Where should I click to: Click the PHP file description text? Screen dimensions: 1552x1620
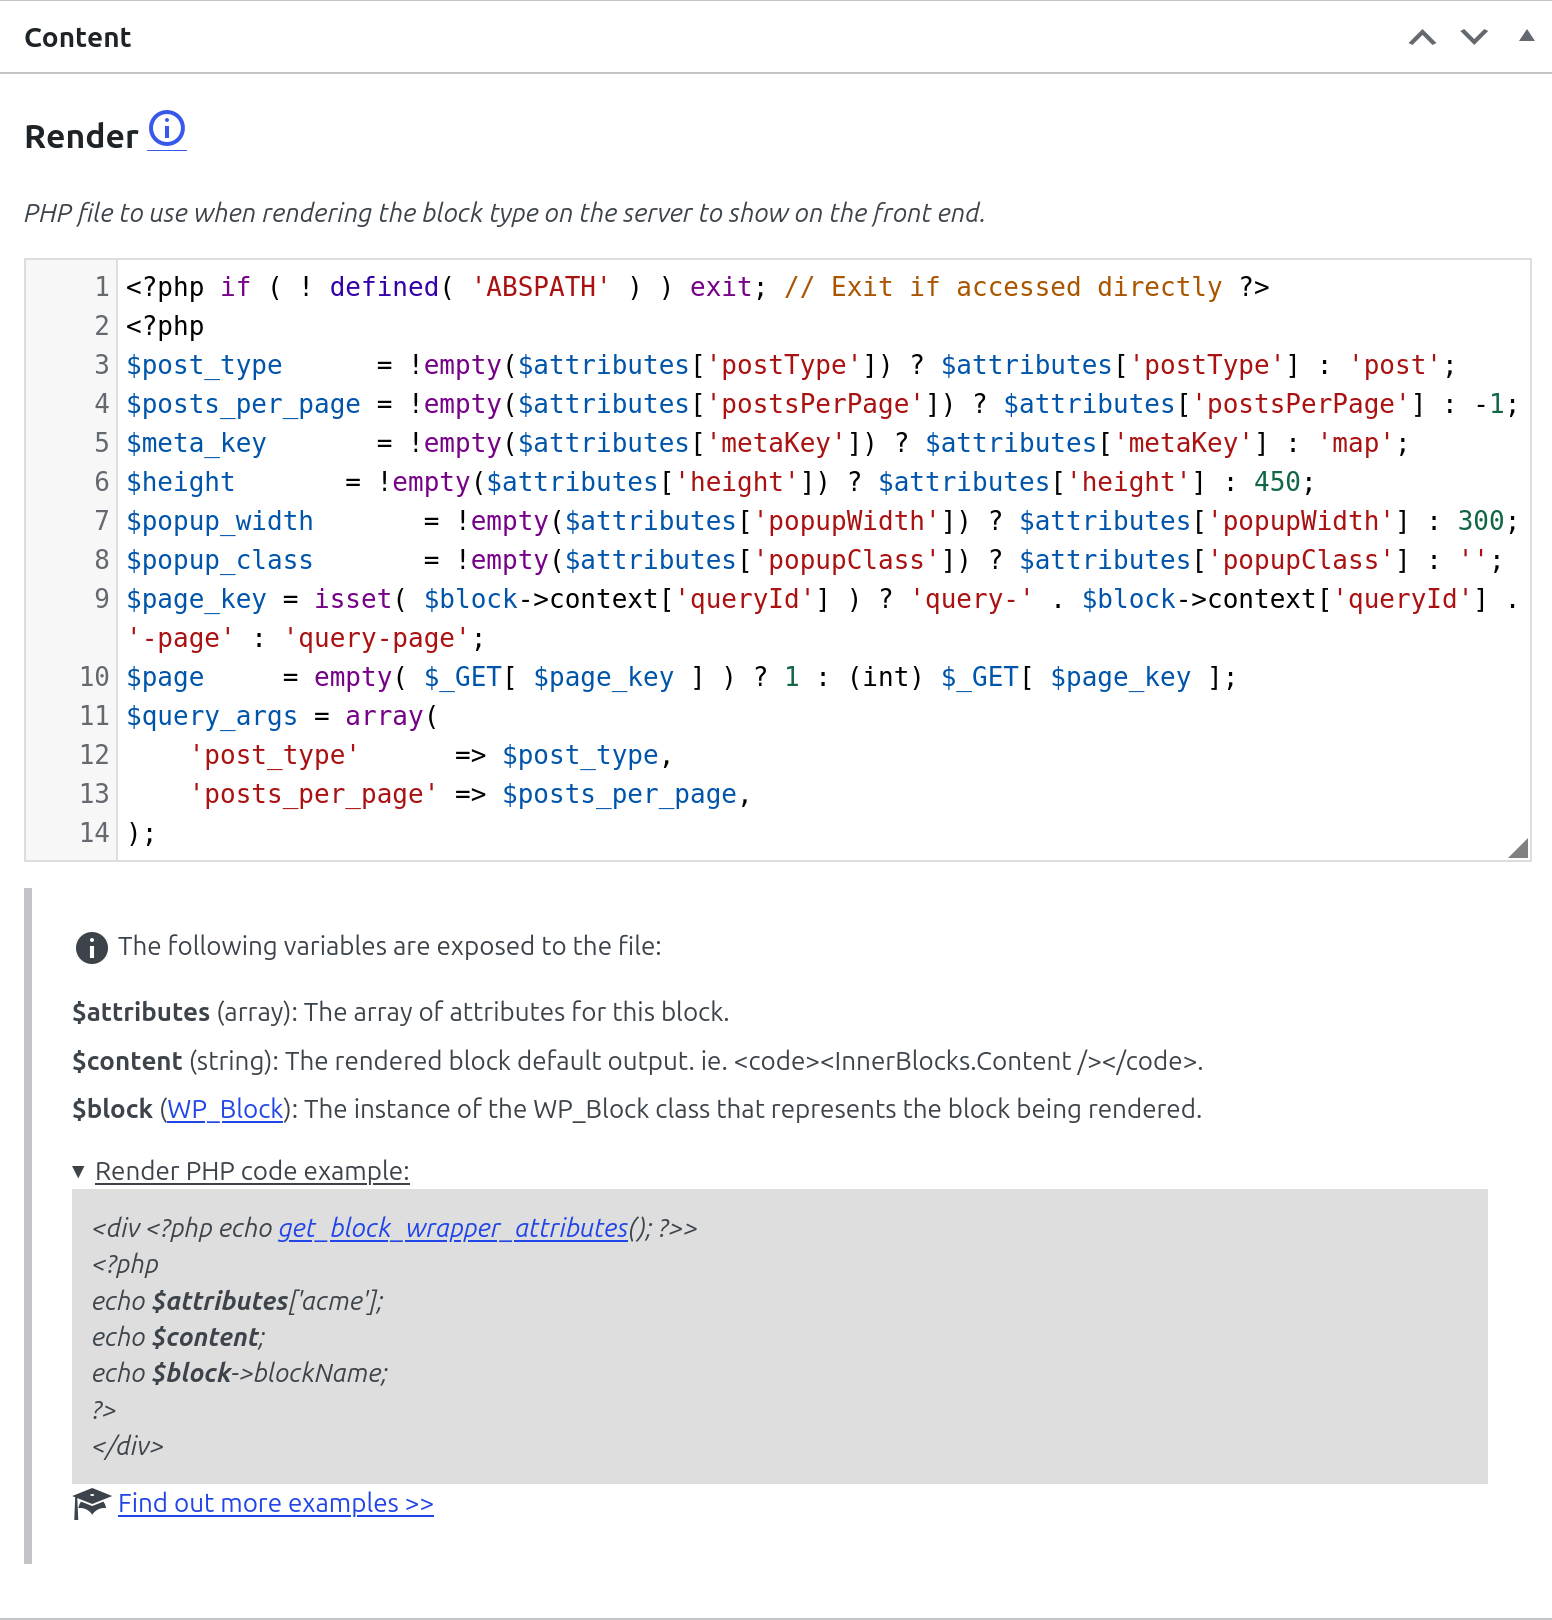click(x=505, y=213)
